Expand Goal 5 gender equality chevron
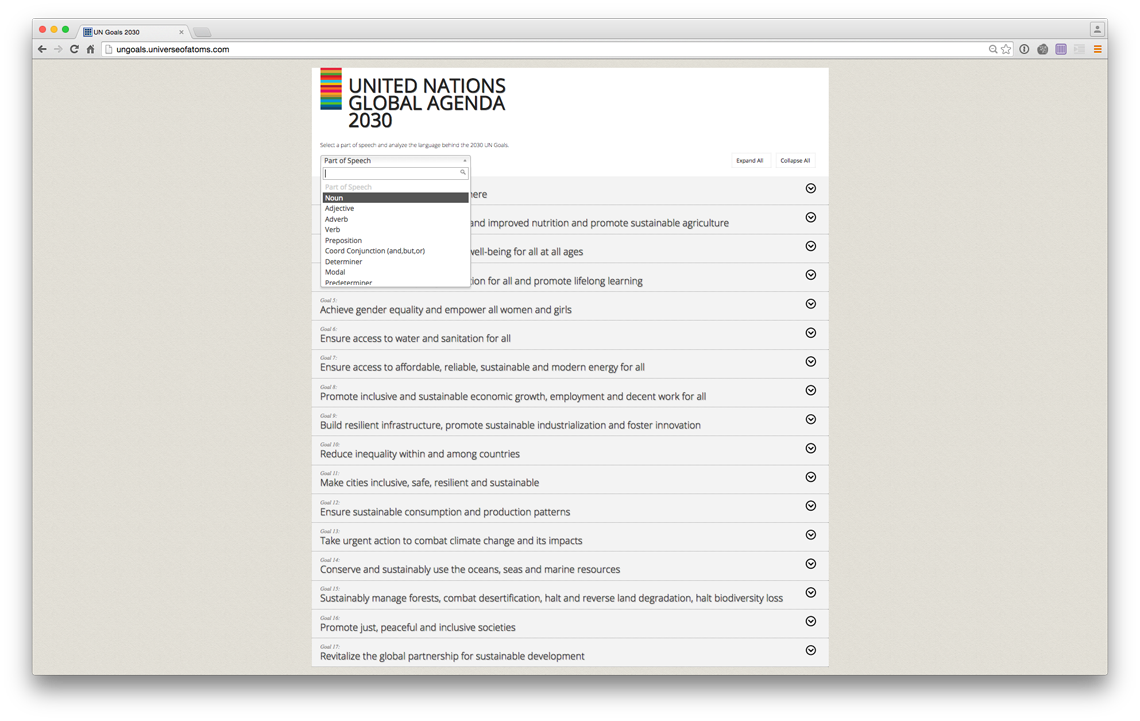Viewport: 1140px width, 721px height. [x=811, y=304]
